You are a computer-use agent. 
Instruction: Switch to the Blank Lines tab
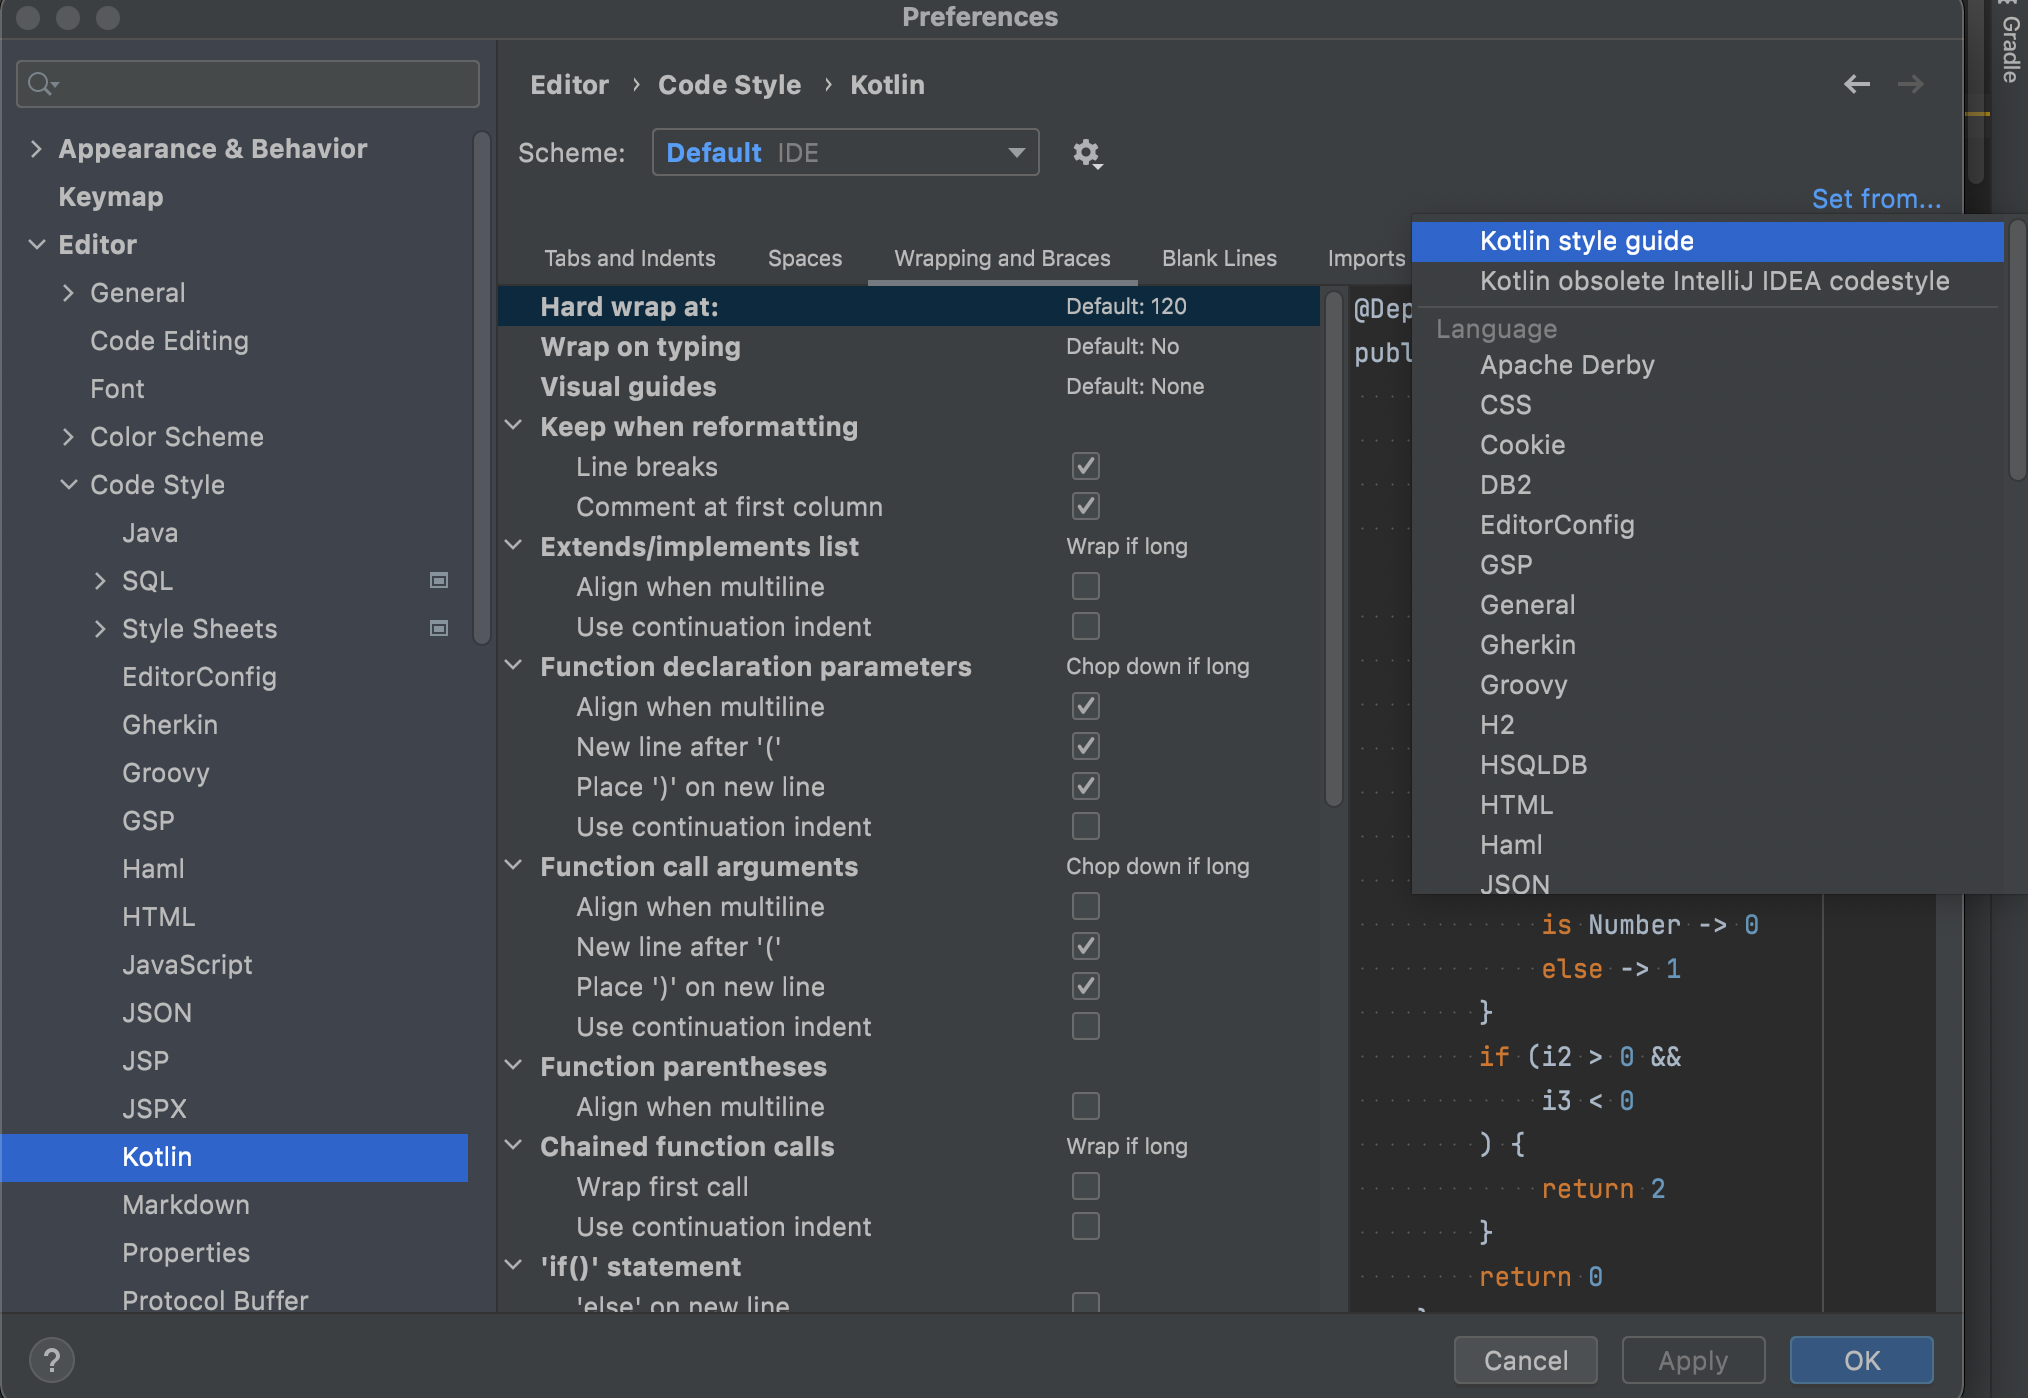coord(1218,258)
